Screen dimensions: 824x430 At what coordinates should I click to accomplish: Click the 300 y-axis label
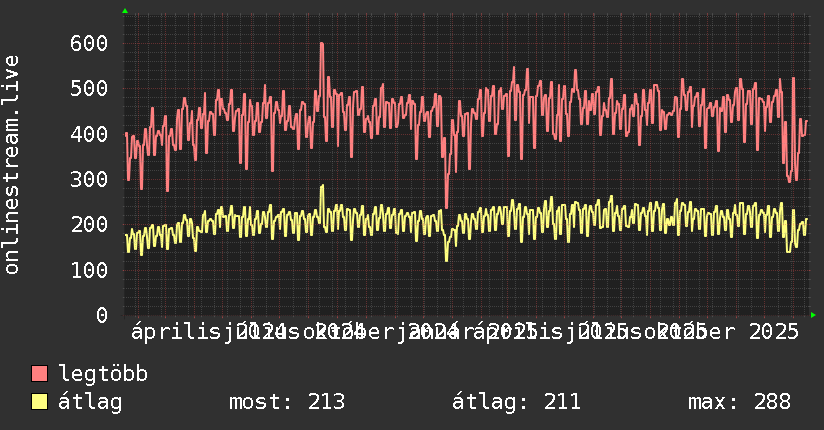89,179
